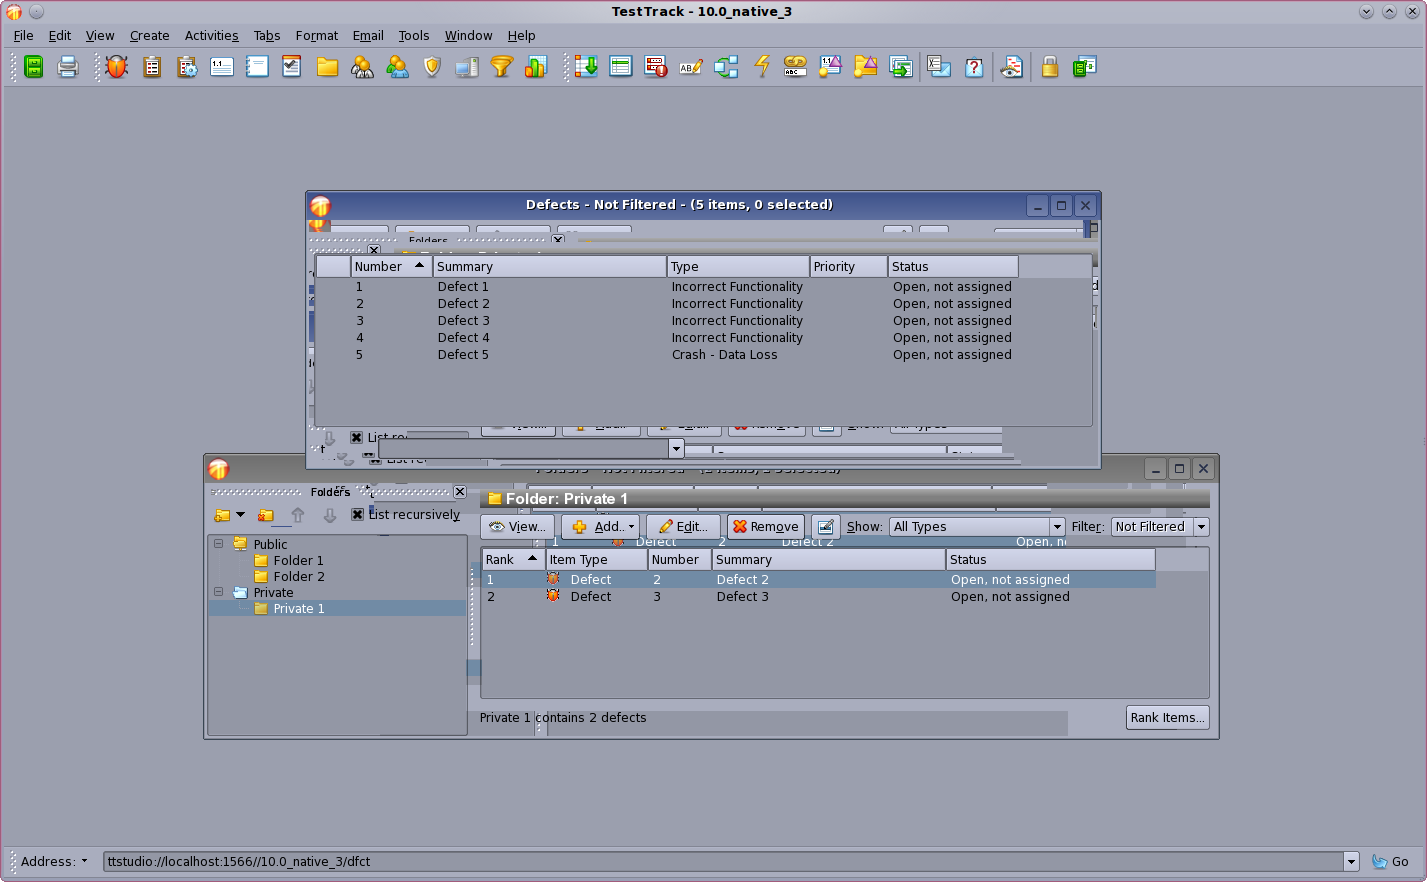Select Folder 2 in the tree
Image resolution: width=1427 pixels, height=882 pixels.
tap(298, 577)
